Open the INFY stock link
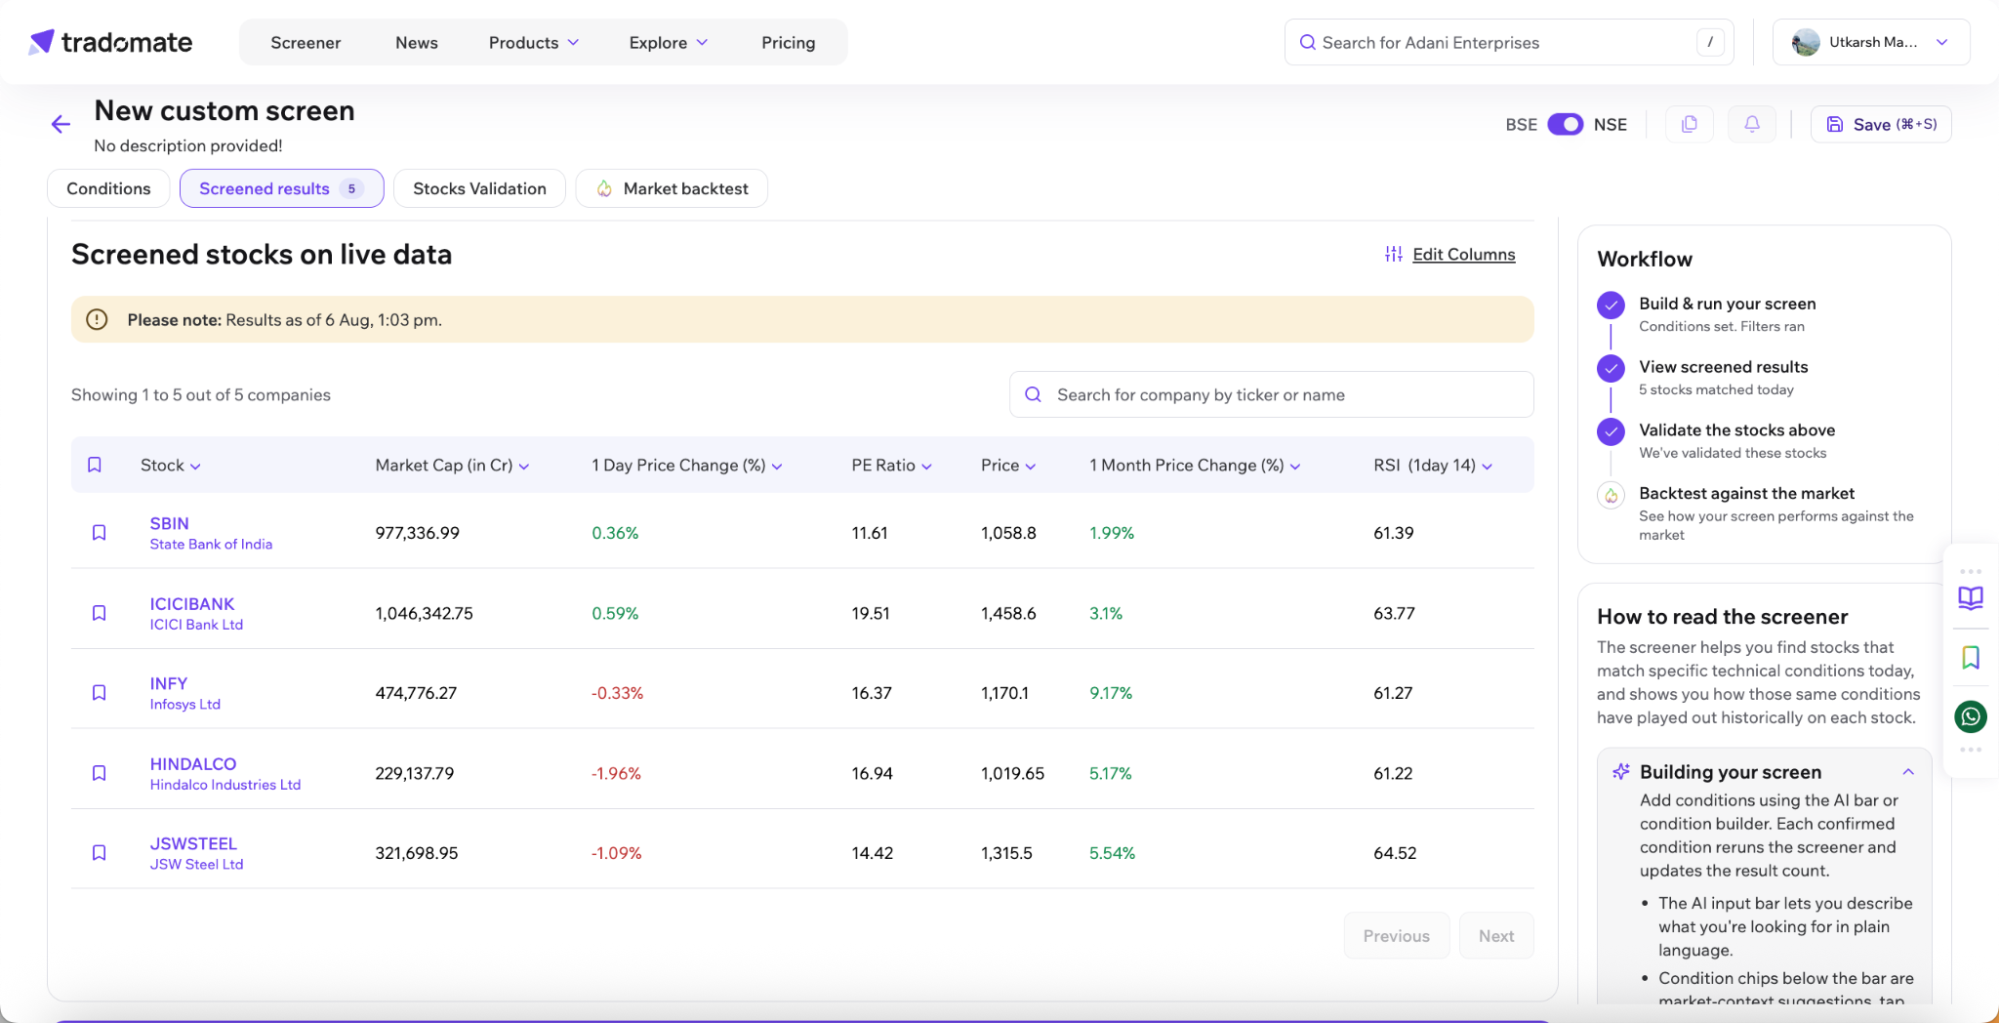 click(168, 684)
